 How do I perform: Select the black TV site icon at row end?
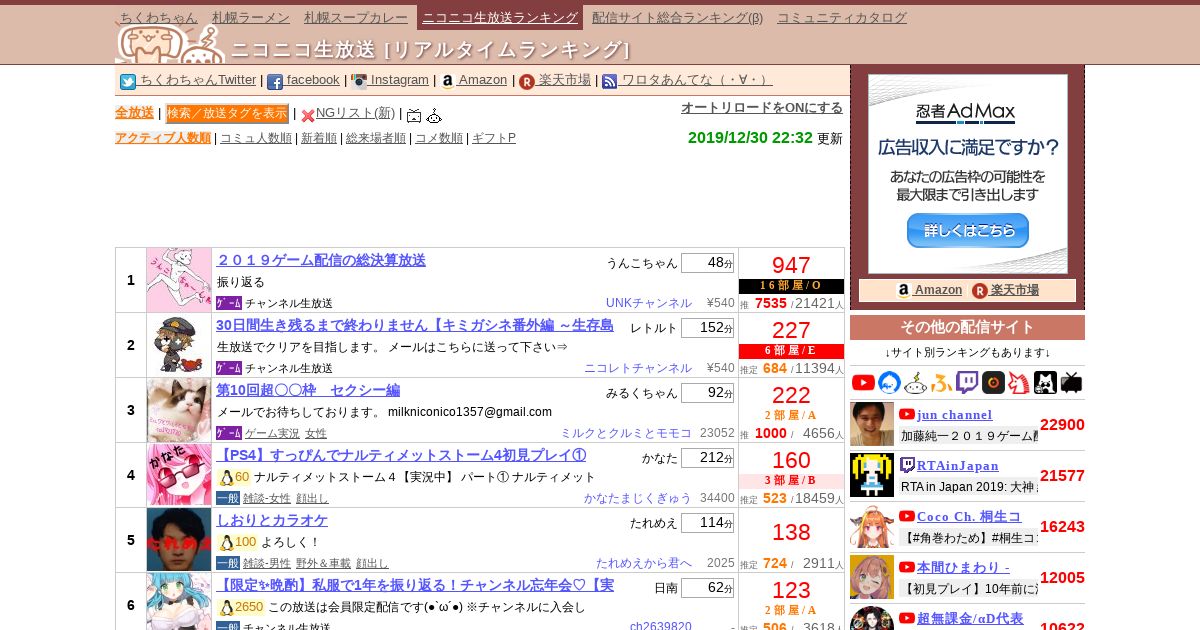coord(1071,382)
